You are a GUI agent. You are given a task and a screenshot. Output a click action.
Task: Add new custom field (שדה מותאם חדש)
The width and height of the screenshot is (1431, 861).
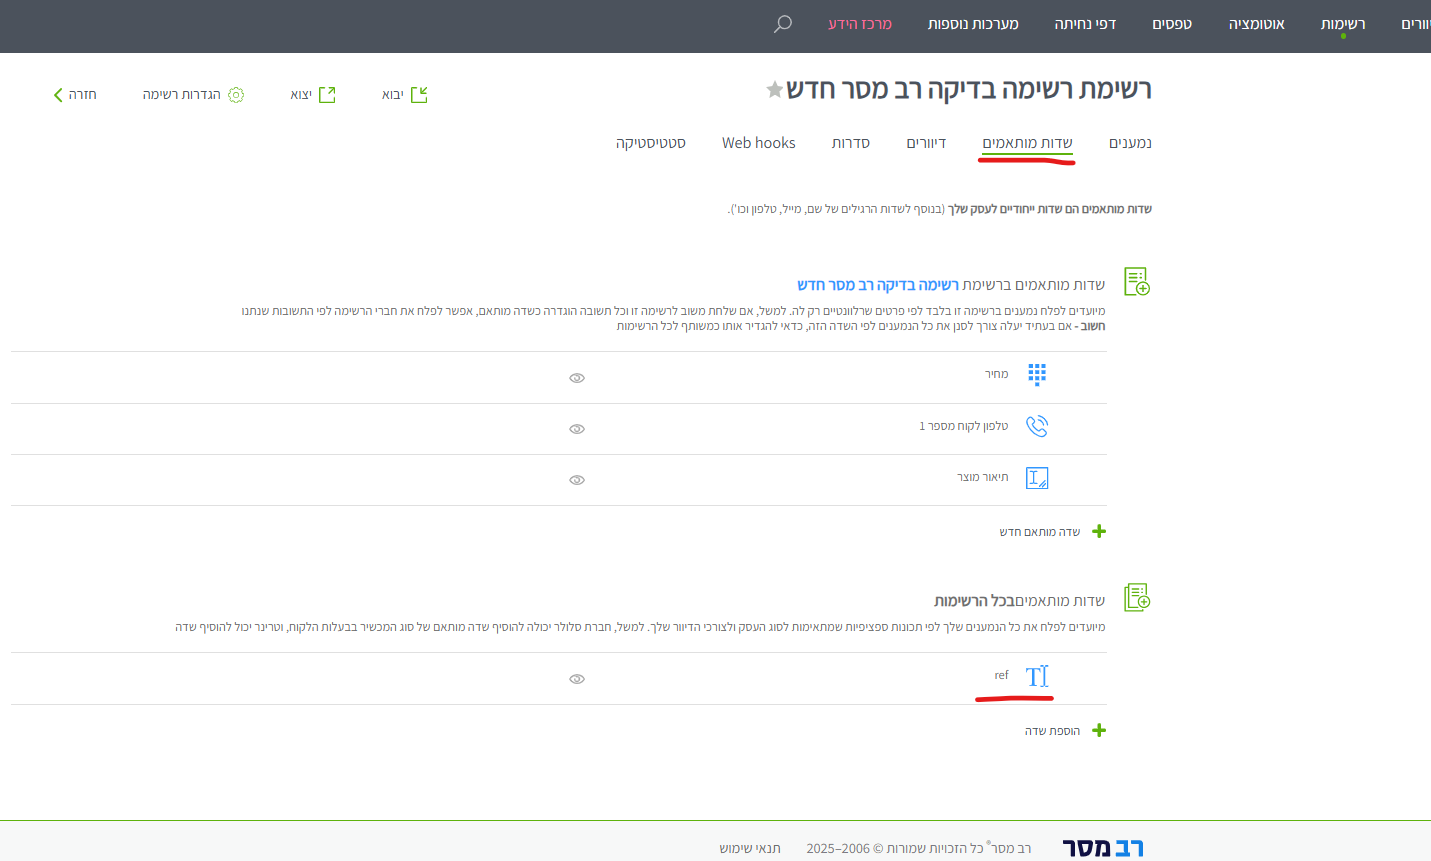[x=1052, y=532]
